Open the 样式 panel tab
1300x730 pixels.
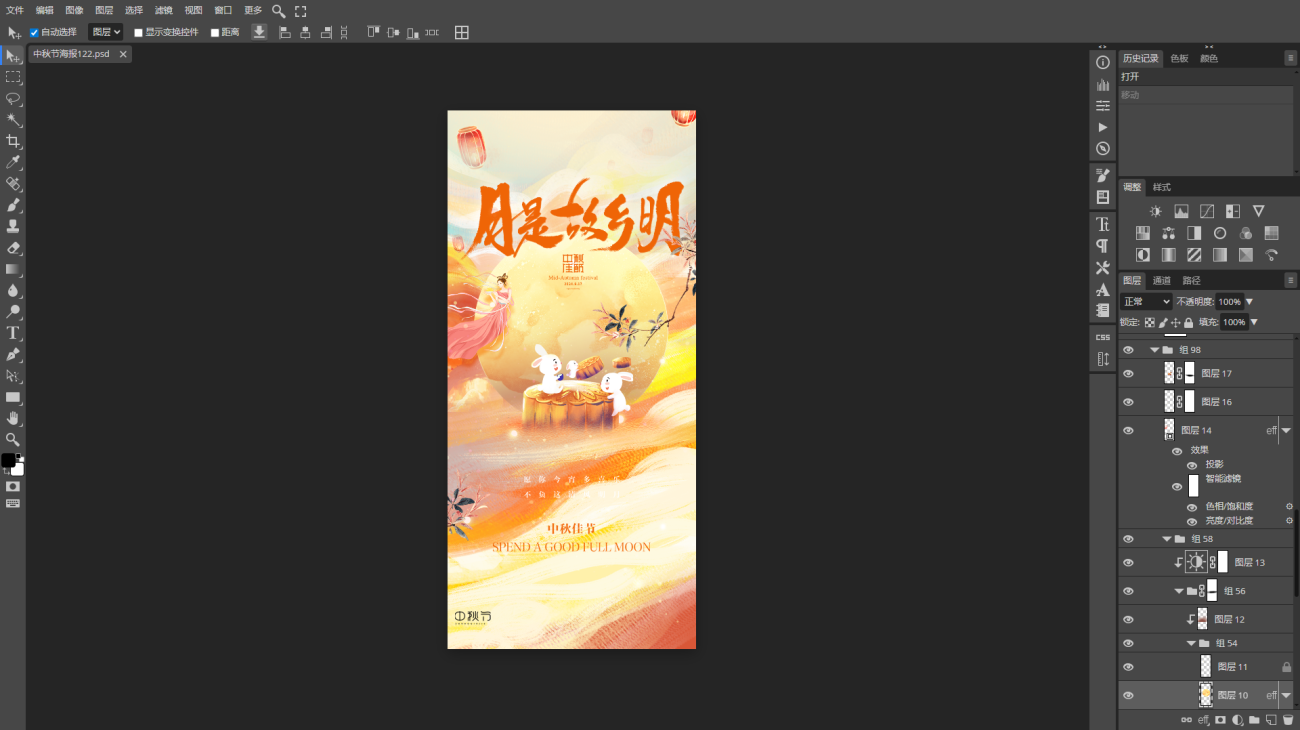1161,187
